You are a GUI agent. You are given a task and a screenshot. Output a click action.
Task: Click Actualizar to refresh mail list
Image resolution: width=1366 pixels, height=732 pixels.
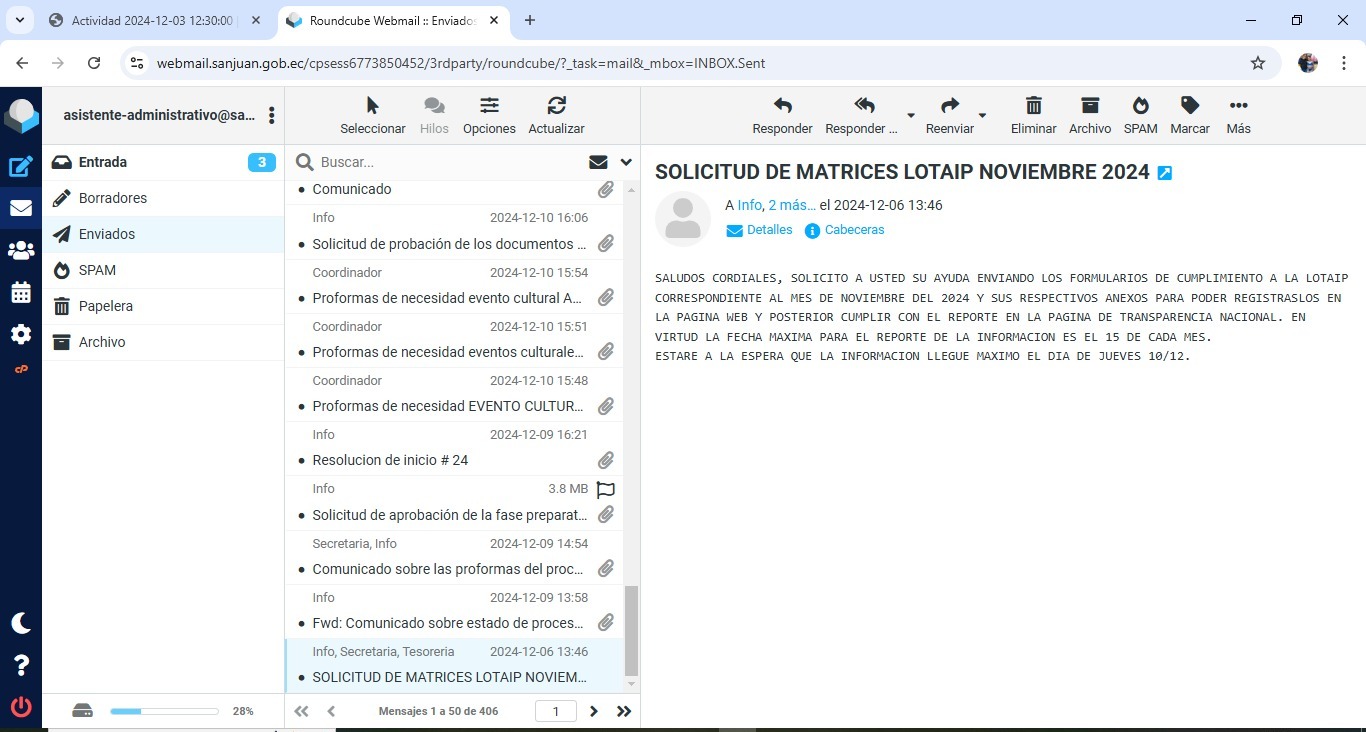tap(556, 115)
